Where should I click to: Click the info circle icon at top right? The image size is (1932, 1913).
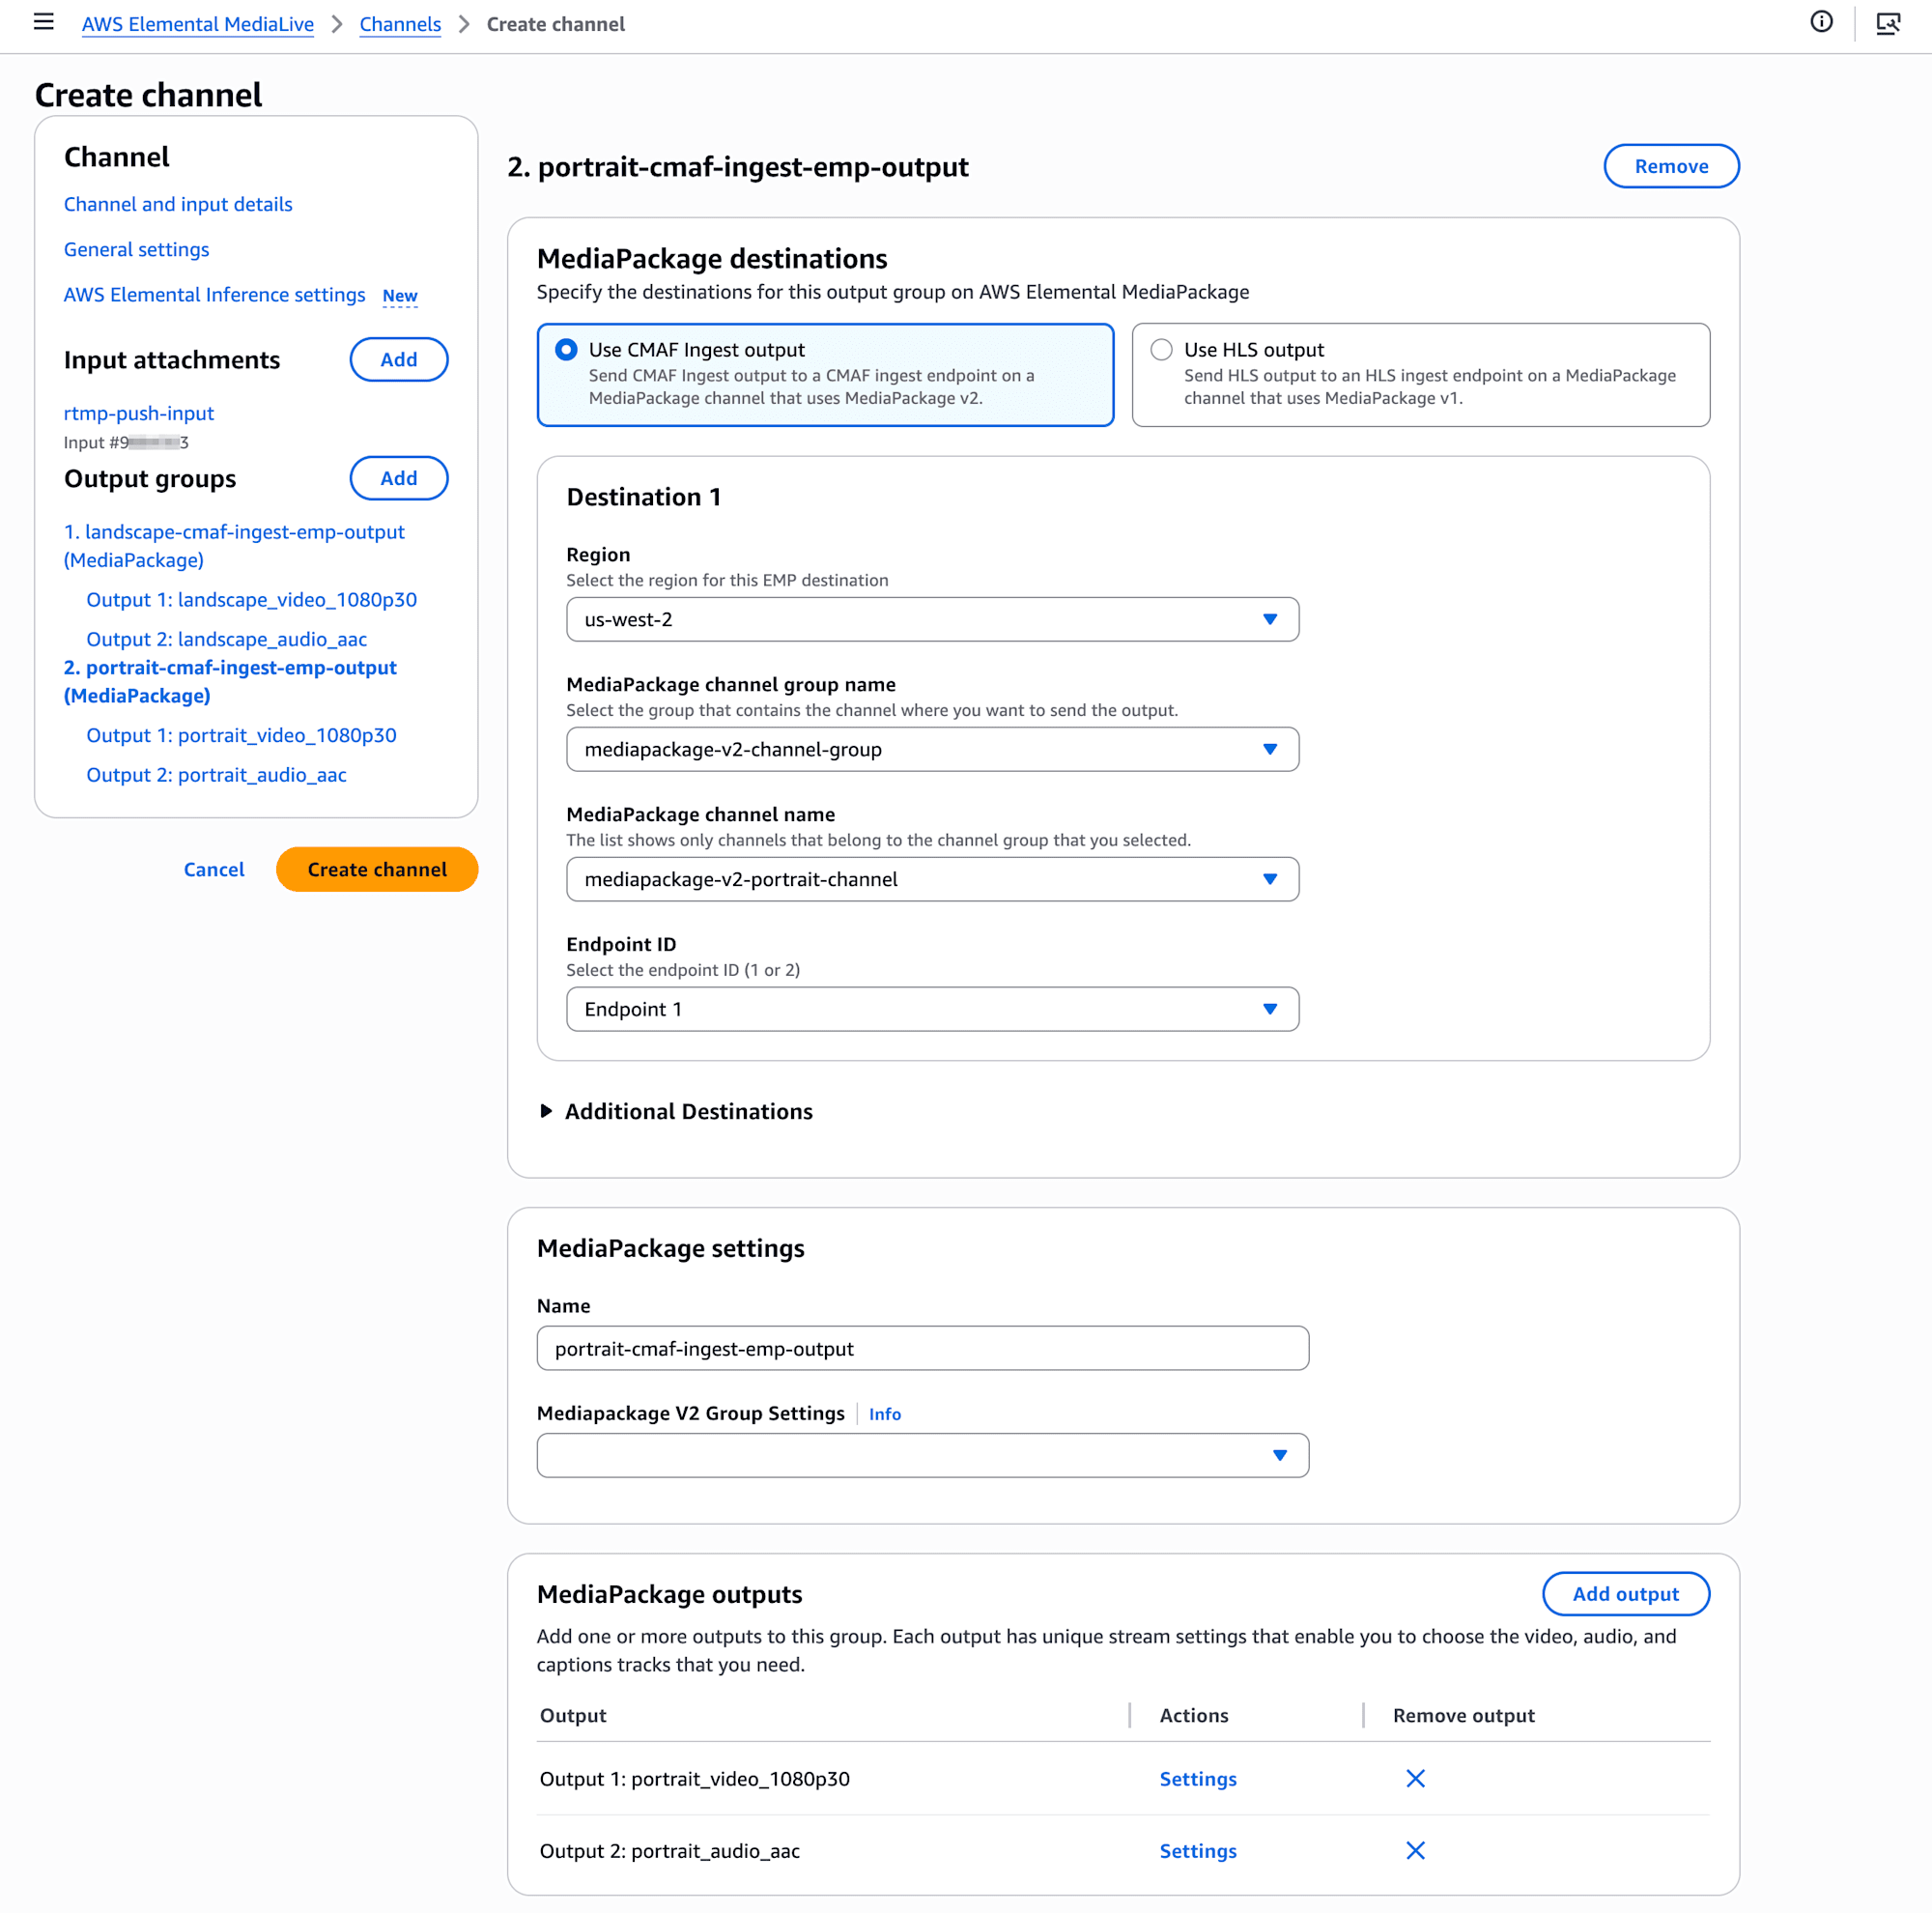(1821, 22)
